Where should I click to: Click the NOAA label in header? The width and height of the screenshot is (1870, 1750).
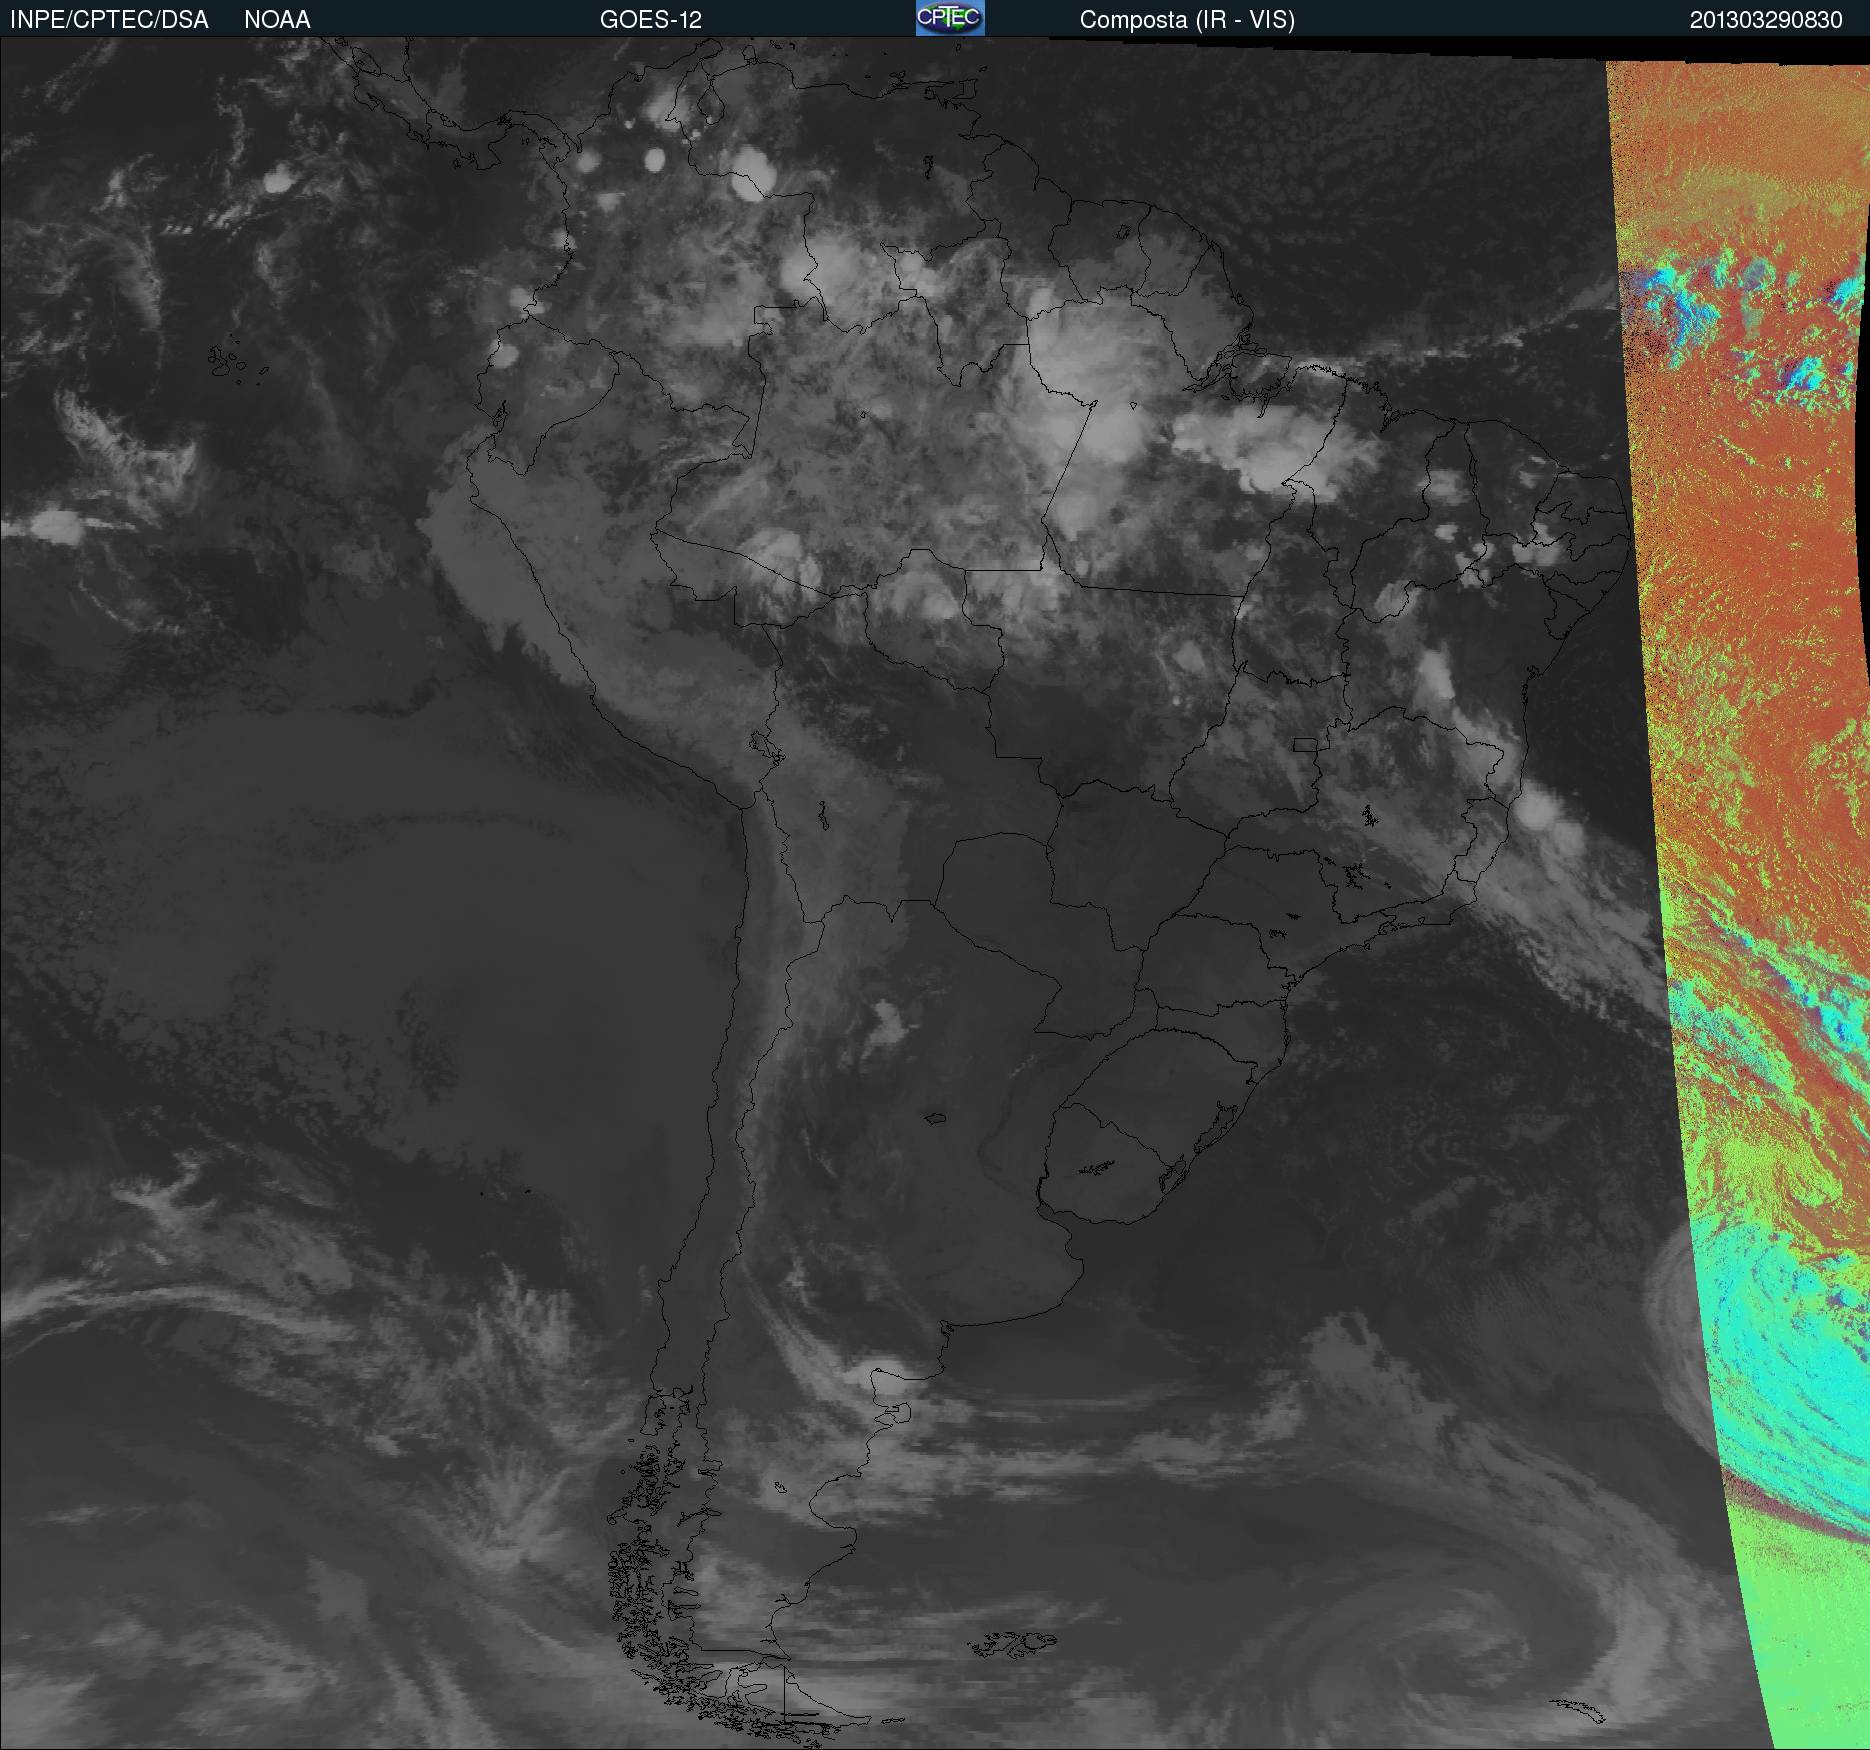pos(277,20)
